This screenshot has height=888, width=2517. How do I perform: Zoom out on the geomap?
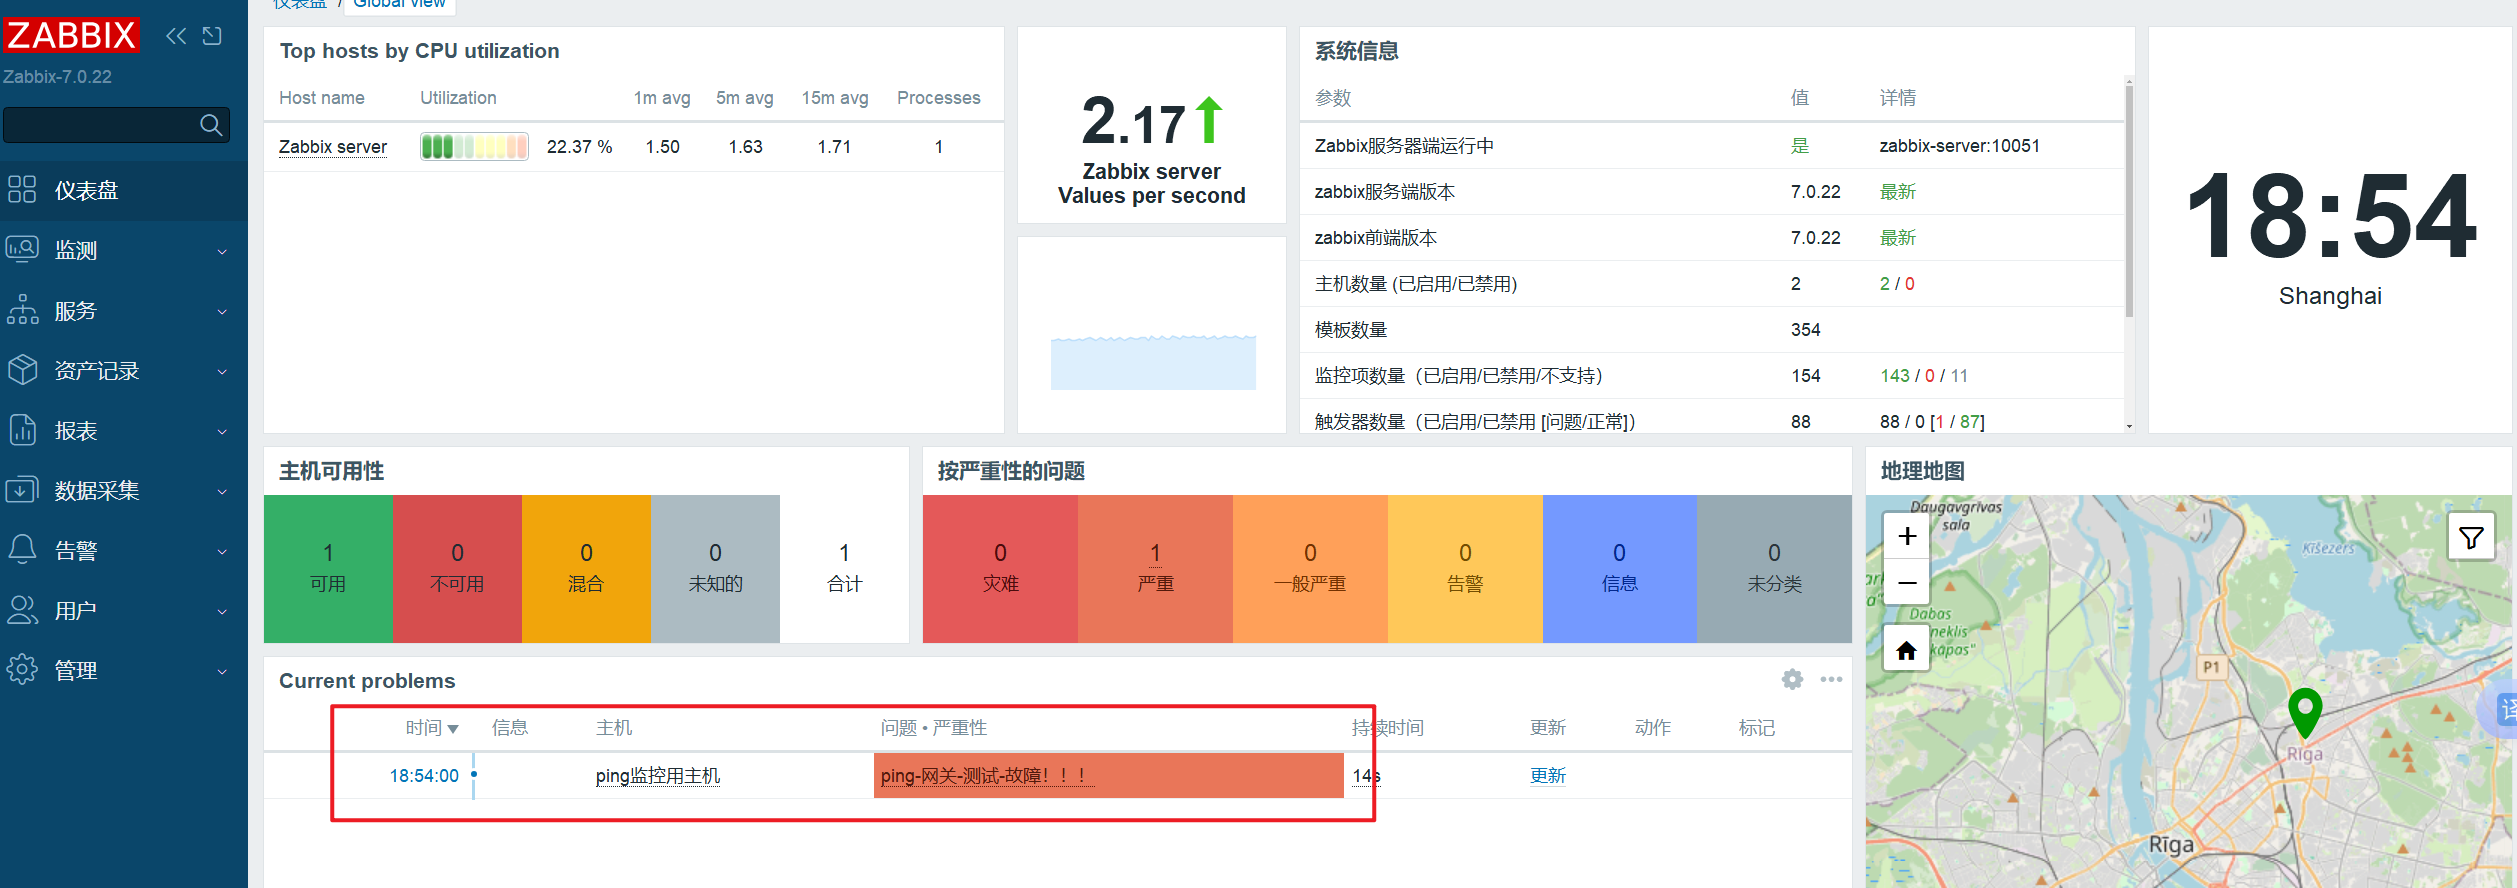click(1907, 583)
